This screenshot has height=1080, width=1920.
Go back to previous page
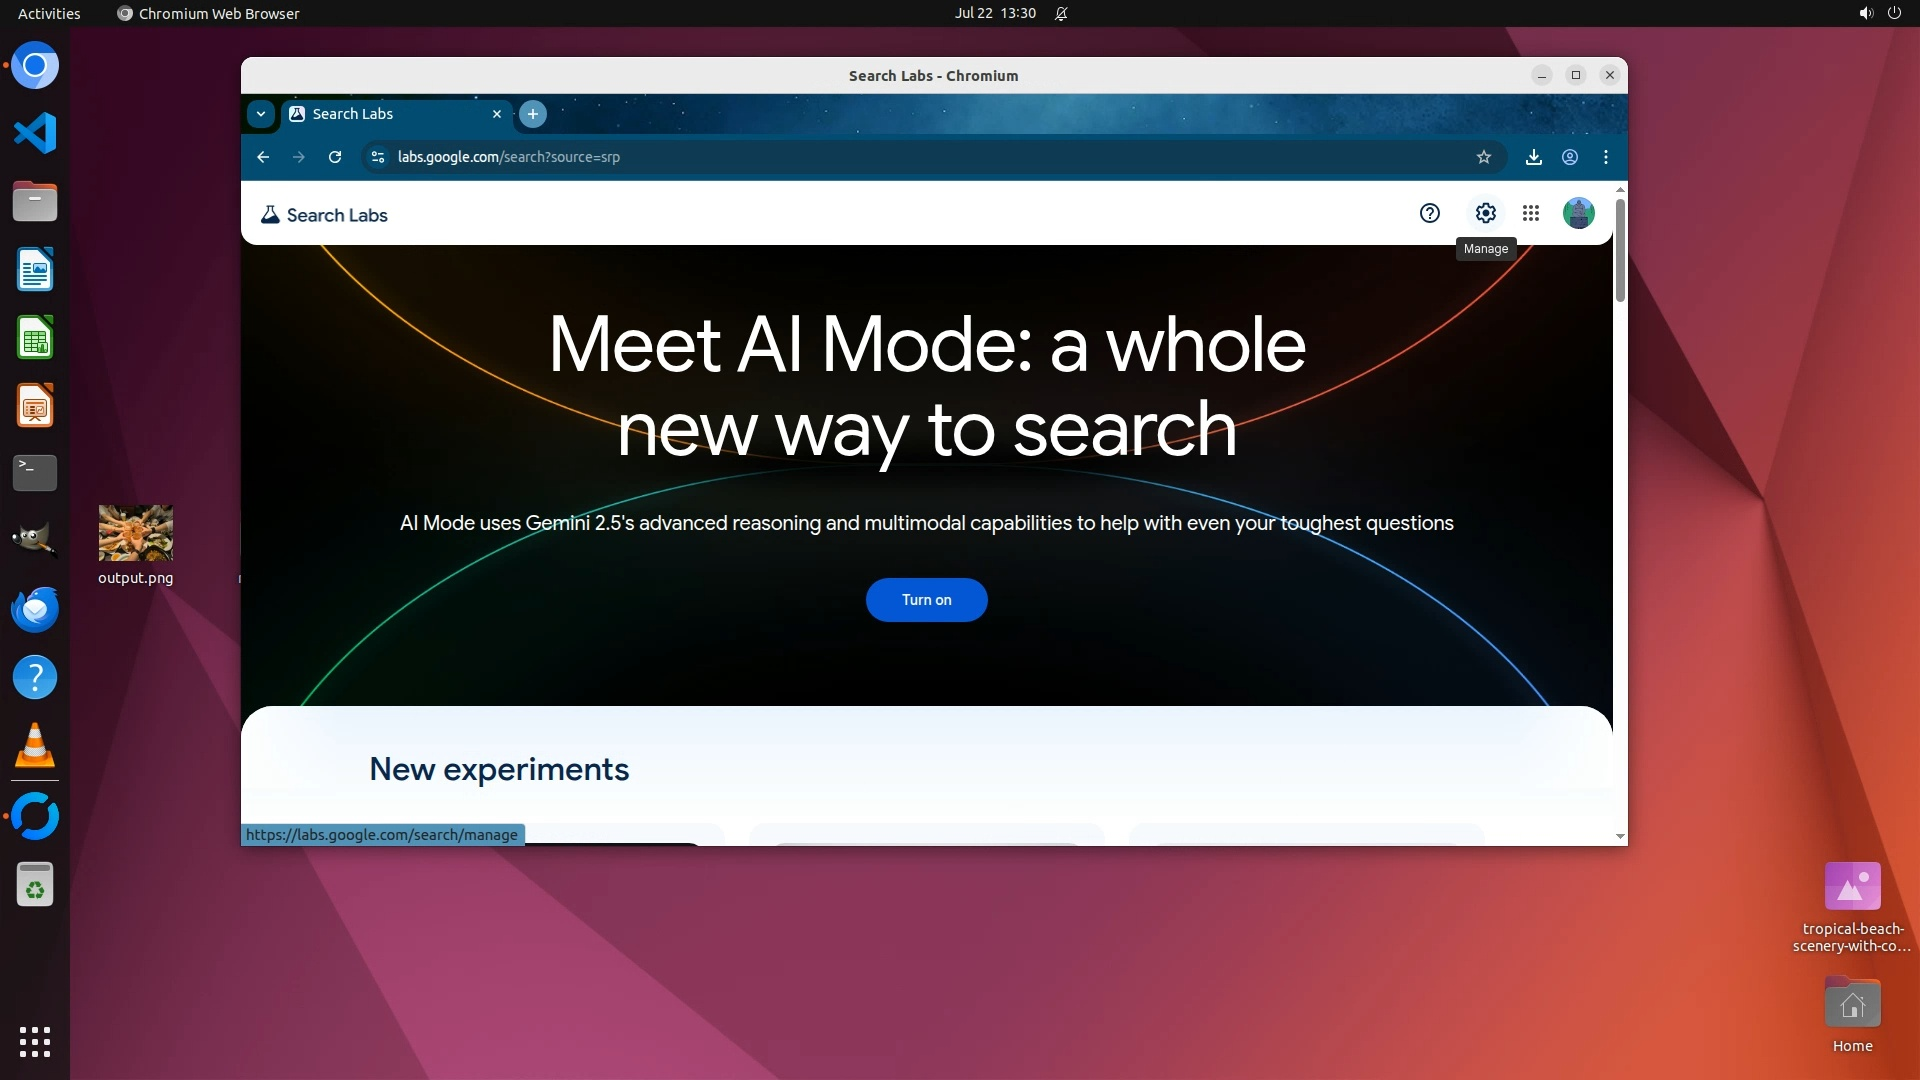click(x=263, y=157)
